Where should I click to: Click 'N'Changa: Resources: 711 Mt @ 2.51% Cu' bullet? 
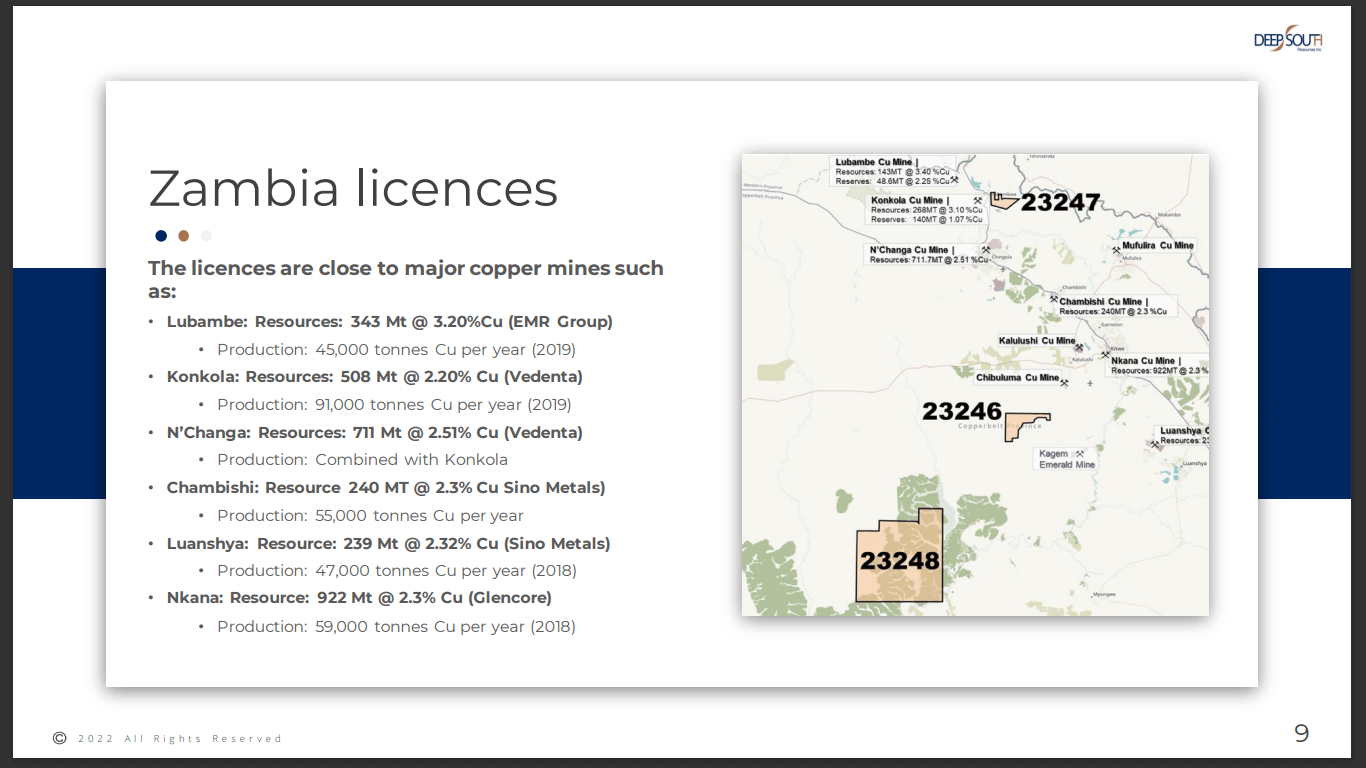(x=375, y=433)
